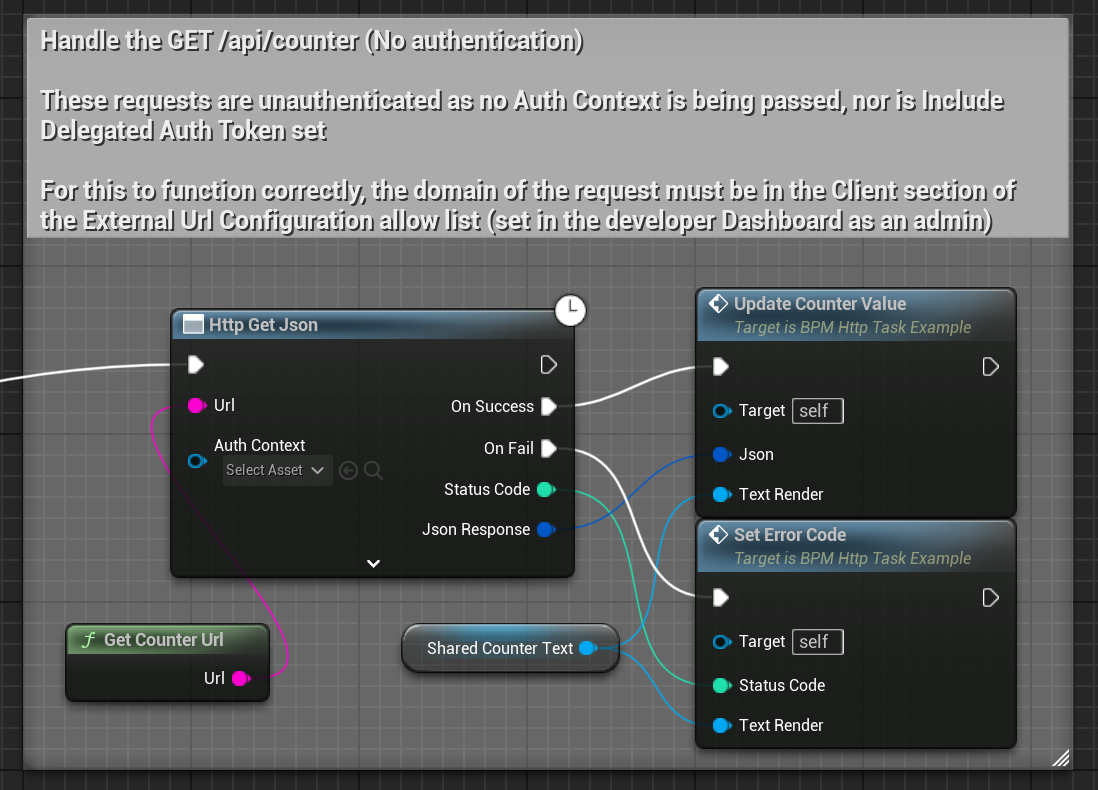
Task: Select the Set Error Code node title
Action: (790, 535)
